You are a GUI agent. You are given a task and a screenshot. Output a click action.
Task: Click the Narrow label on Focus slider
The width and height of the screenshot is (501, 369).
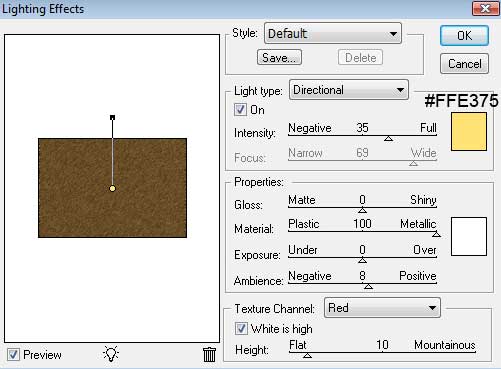click(305, 153)
